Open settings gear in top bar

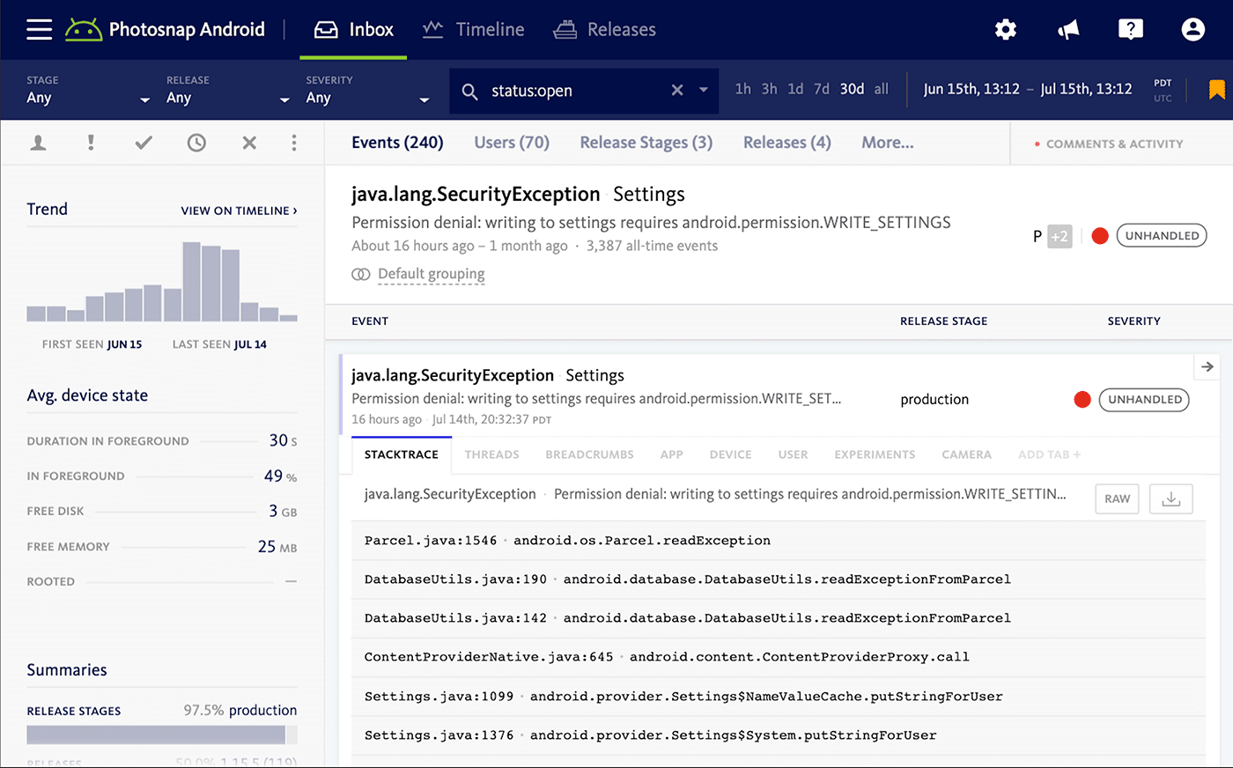click(1006, 30)
